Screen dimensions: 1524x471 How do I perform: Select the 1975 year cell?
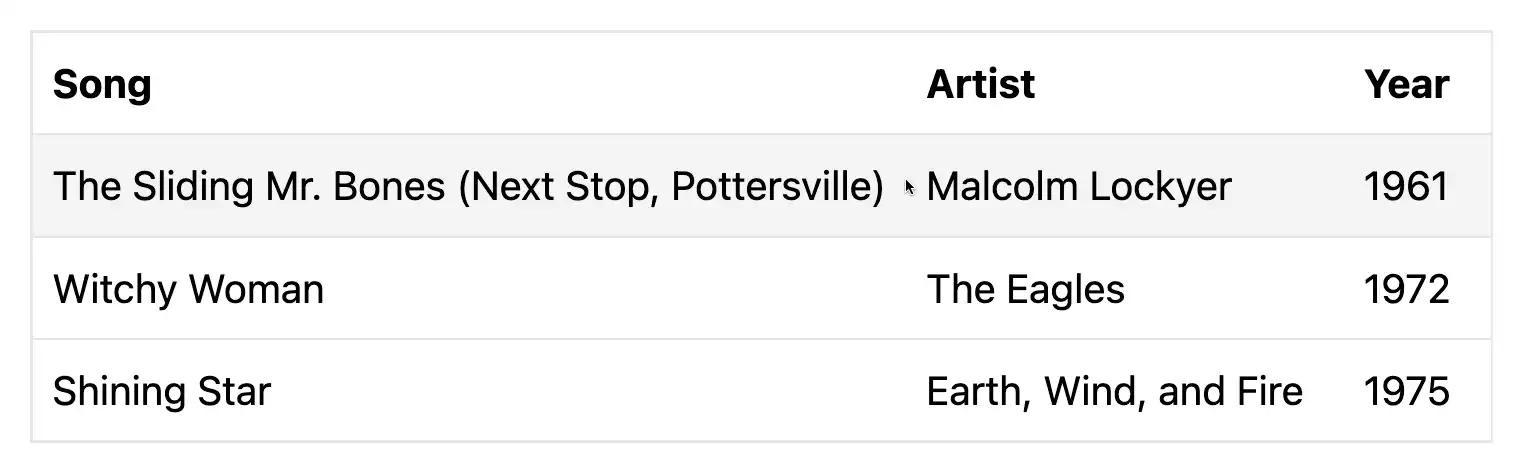(1405, 391)
